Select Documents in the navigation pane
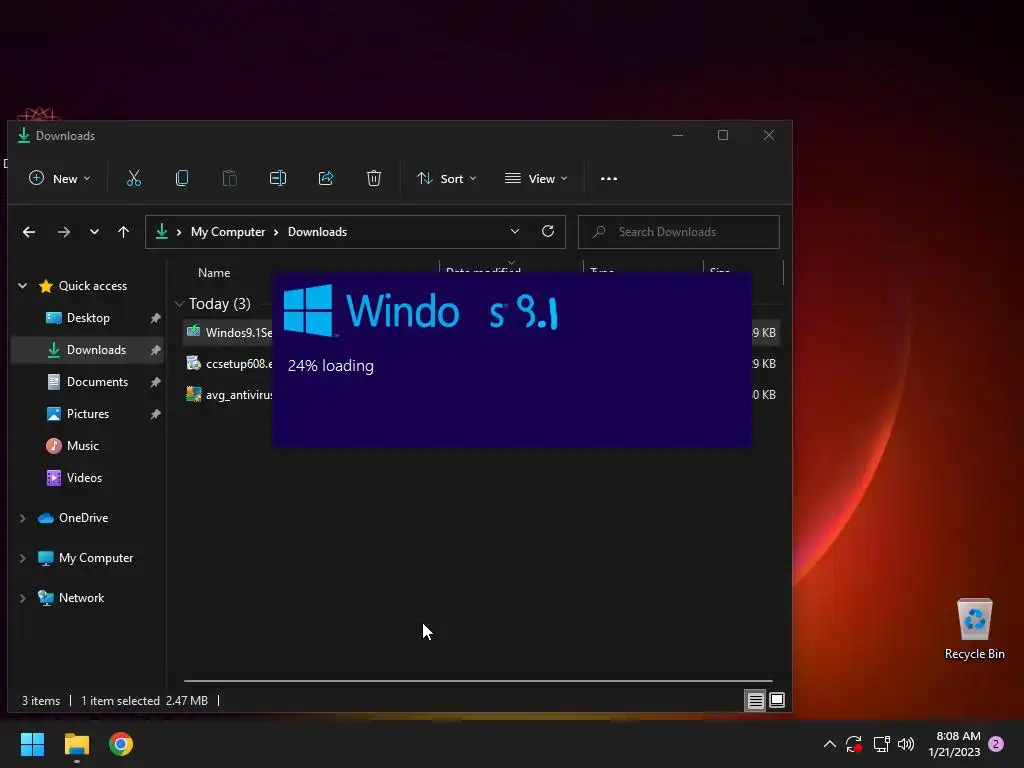 [x=88, y=382]
